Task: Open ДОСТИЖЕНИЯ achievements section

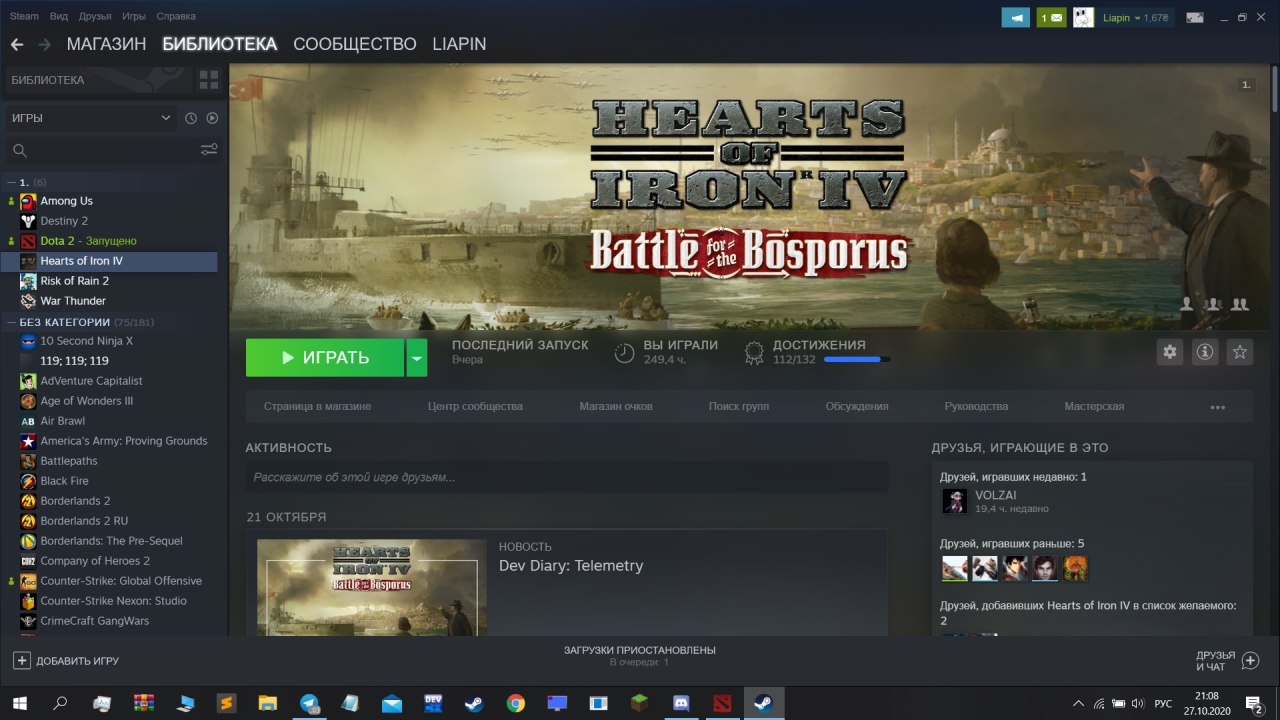Action: (819, 345)
